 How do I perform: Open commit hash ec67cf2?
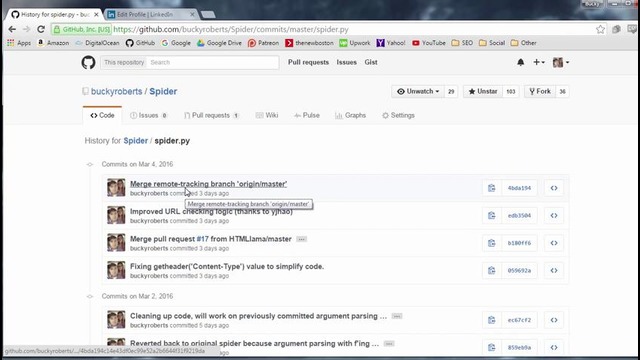point(519,320)
